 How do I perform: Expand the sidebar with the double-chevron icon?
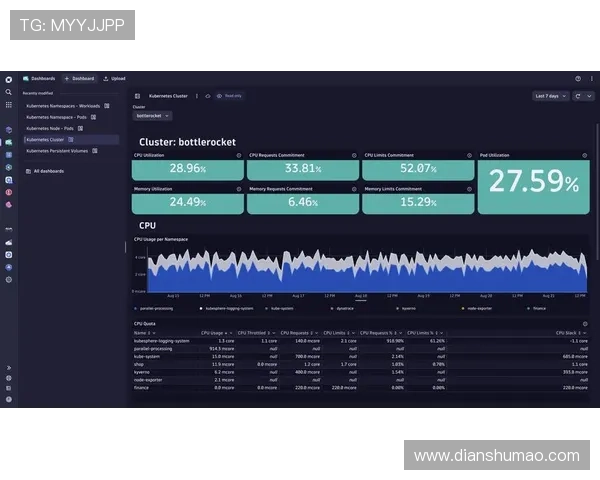point(8,368)
